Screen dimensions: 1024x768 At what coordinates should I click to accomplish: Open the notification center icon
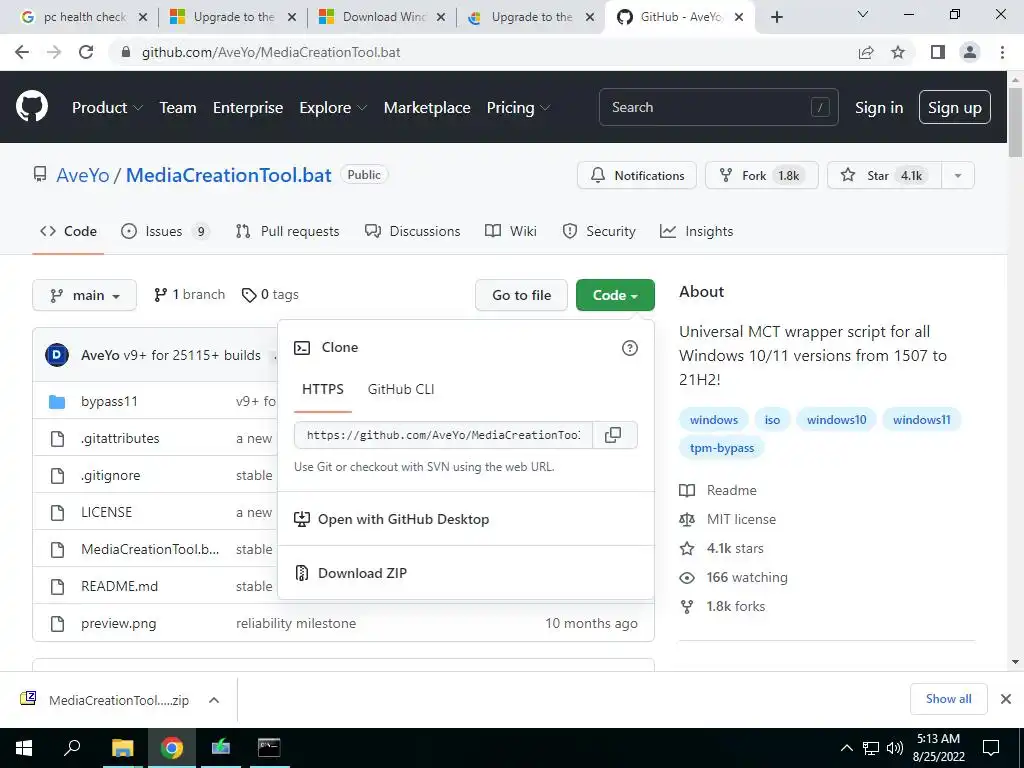coord(991,748)
